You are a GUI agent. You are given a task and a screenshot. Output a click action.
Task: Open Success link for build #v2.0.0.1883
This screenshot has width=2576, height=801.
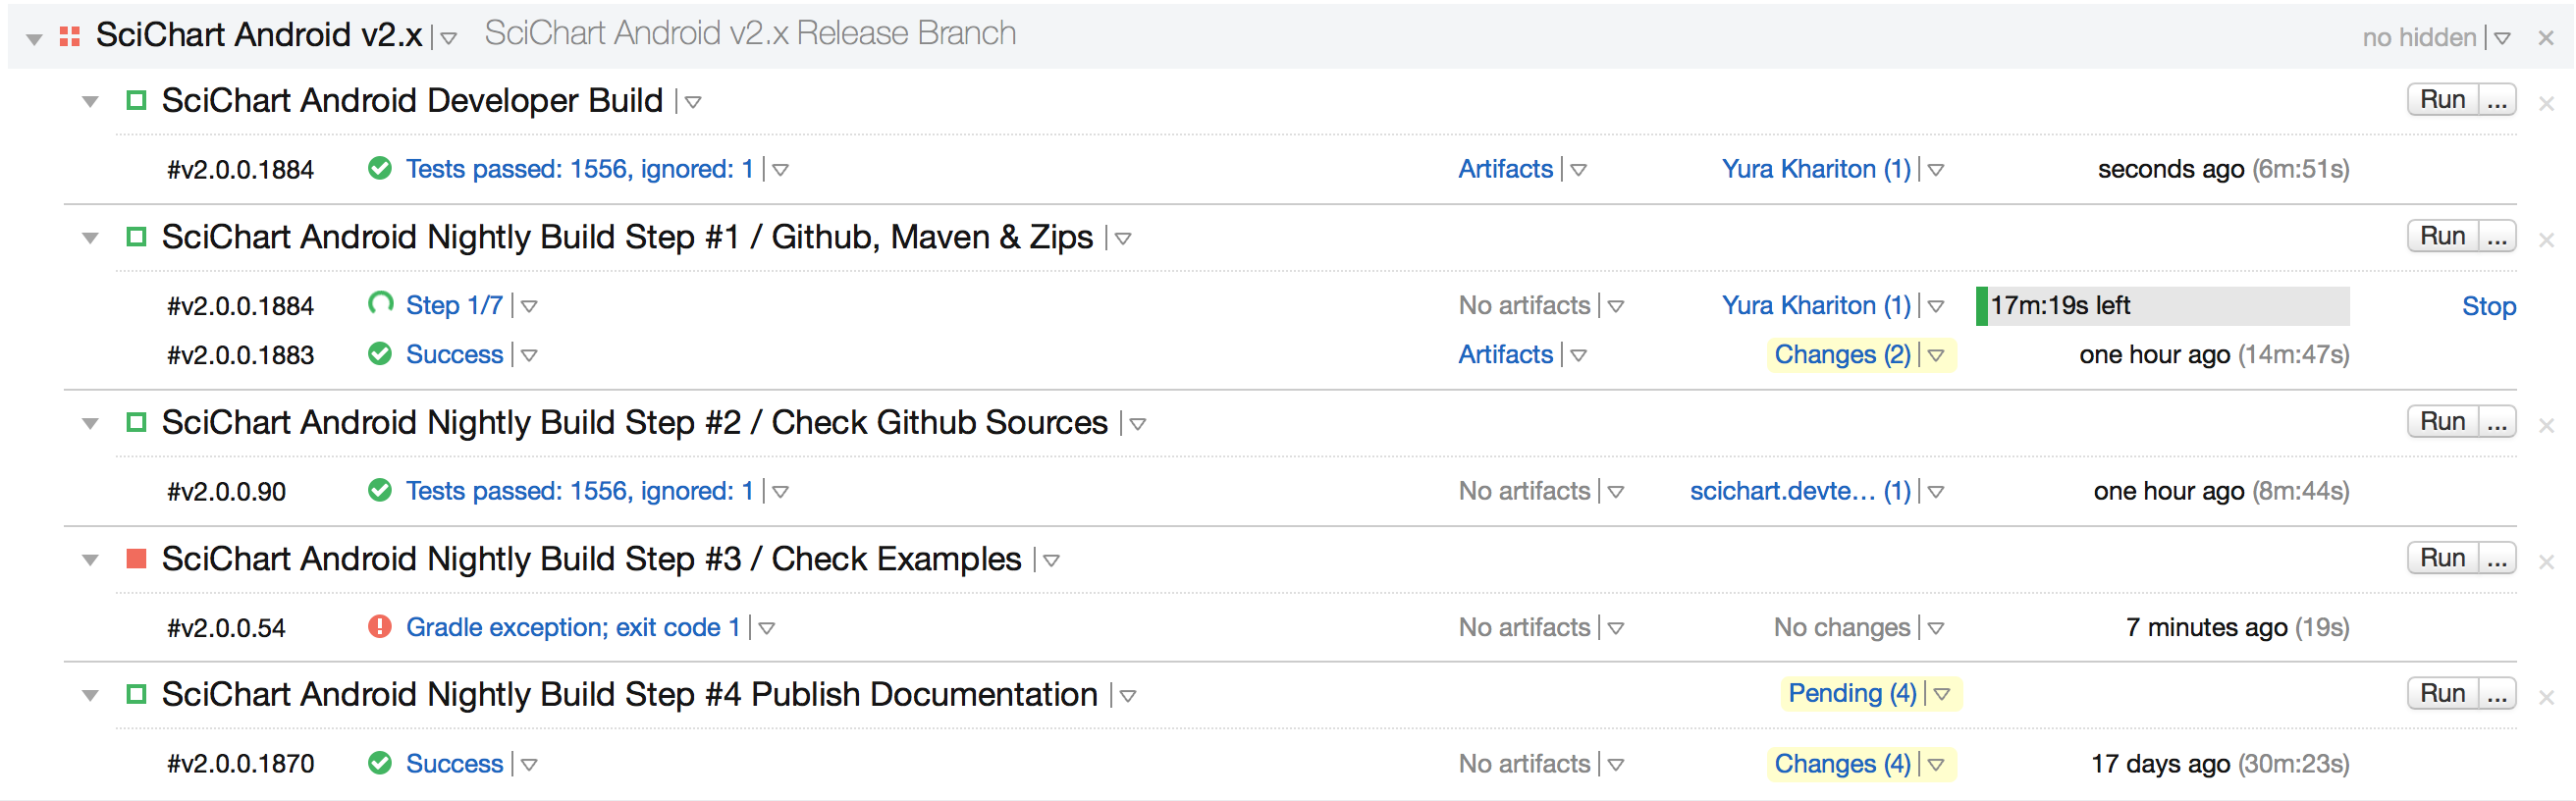[x=454, y=354]
